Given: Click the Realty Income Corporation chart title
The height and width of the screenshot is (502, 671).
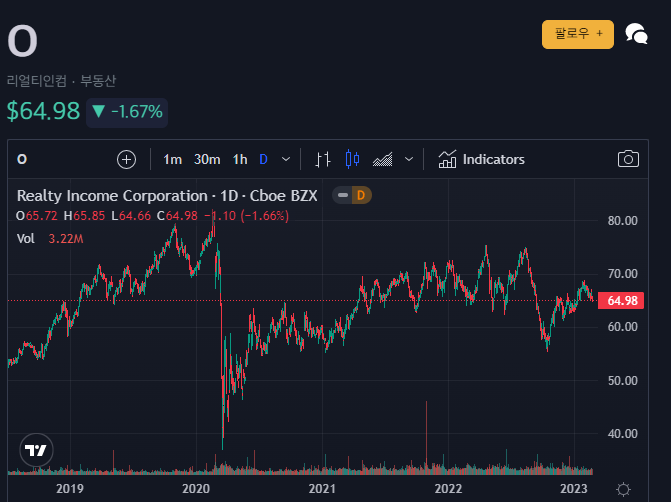Looking at the screenshot, I should point(167,196).
